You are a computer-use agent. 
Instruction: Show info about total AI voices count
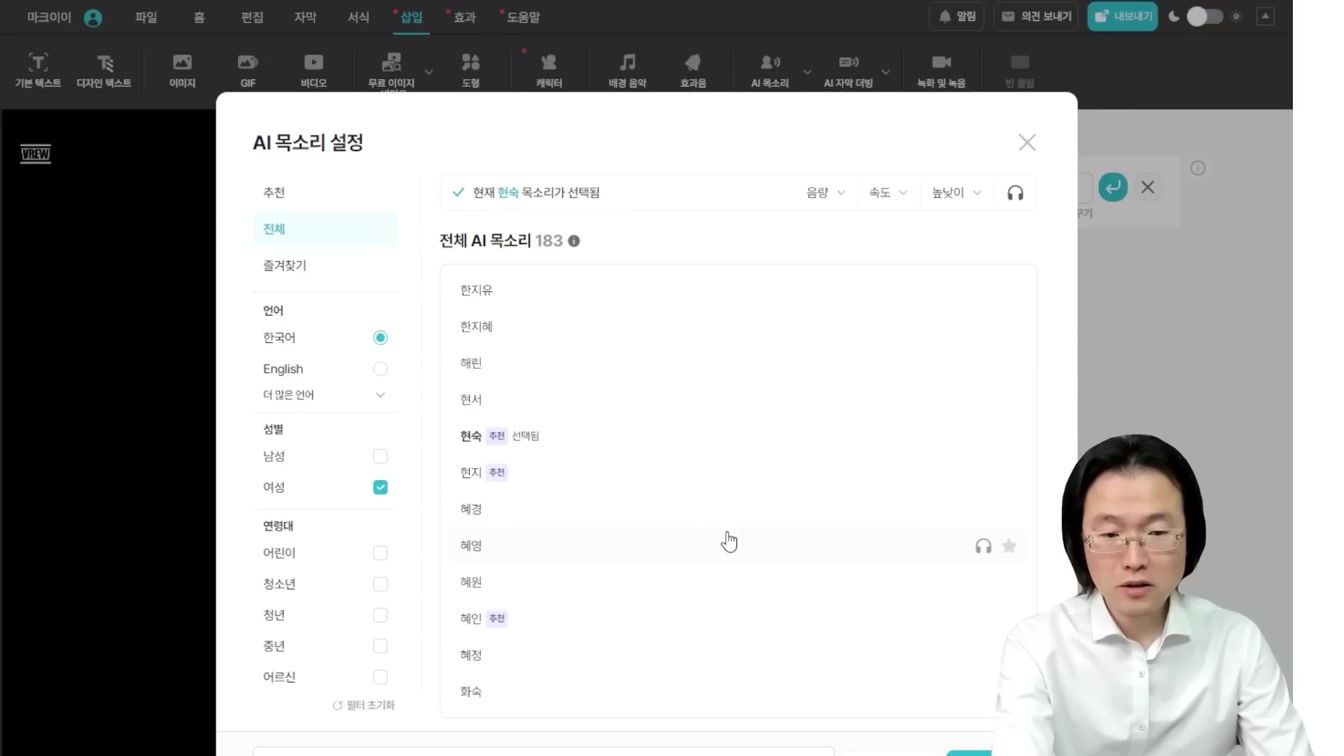pos(574,241)
